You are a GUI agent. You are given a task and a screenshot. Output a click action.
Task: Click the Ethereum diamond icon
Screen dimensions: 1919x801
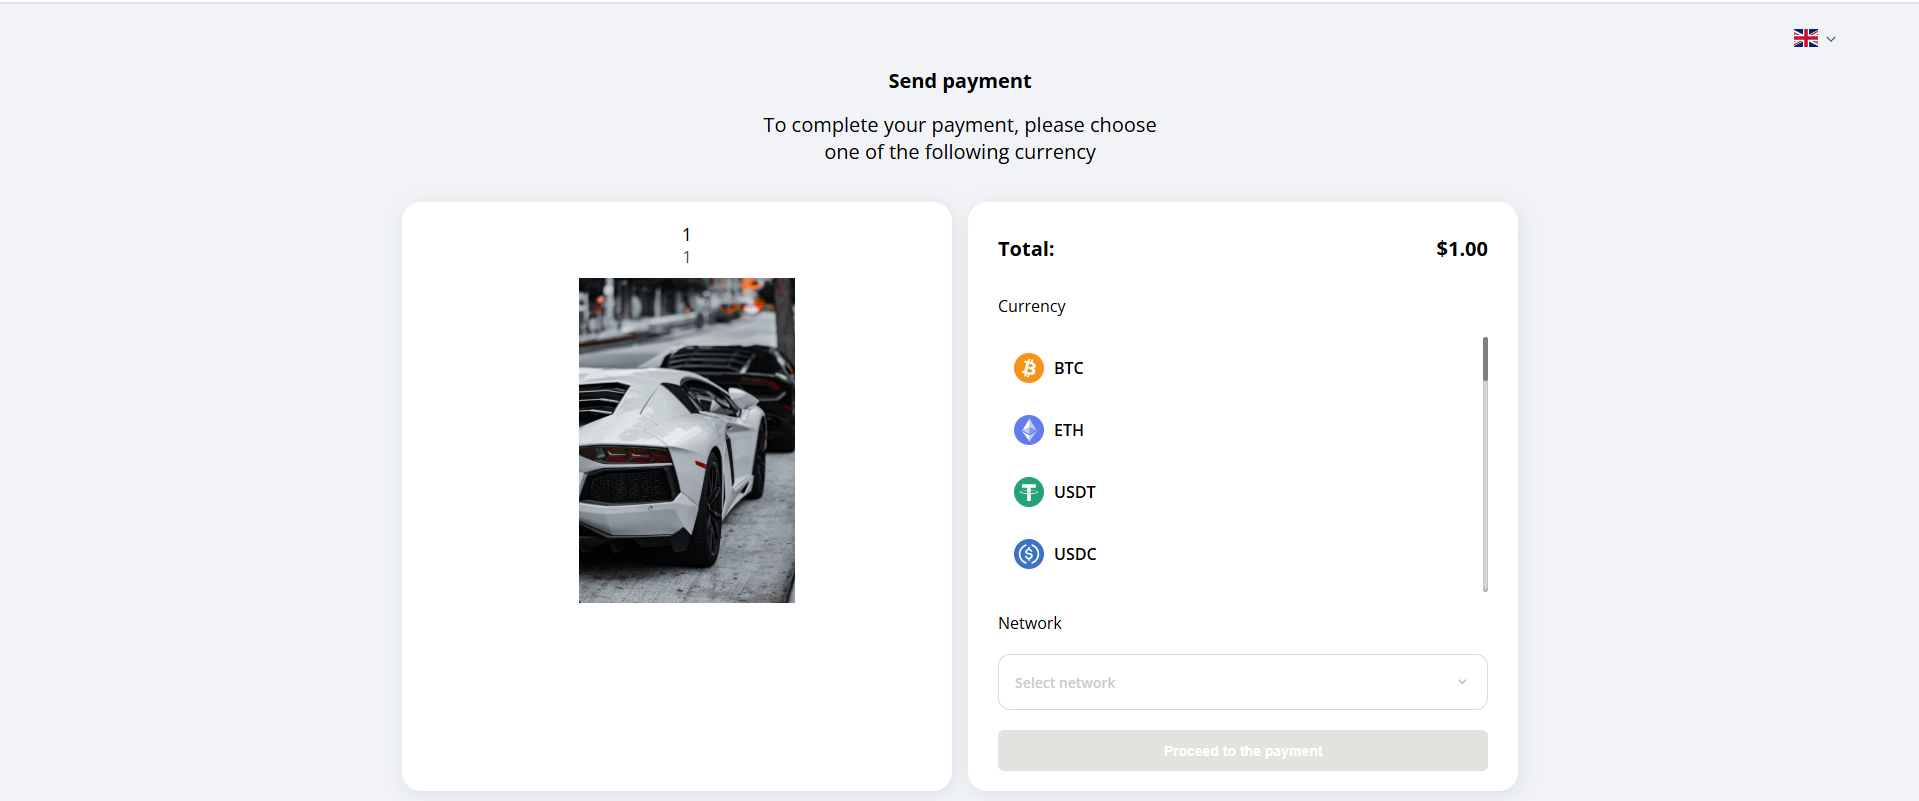1028,430
